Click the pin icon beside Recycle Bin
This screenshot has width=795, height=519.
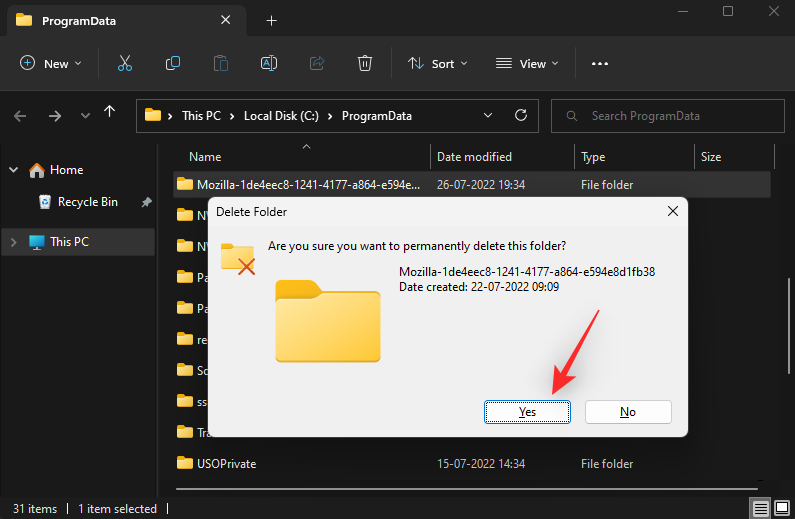147,202
